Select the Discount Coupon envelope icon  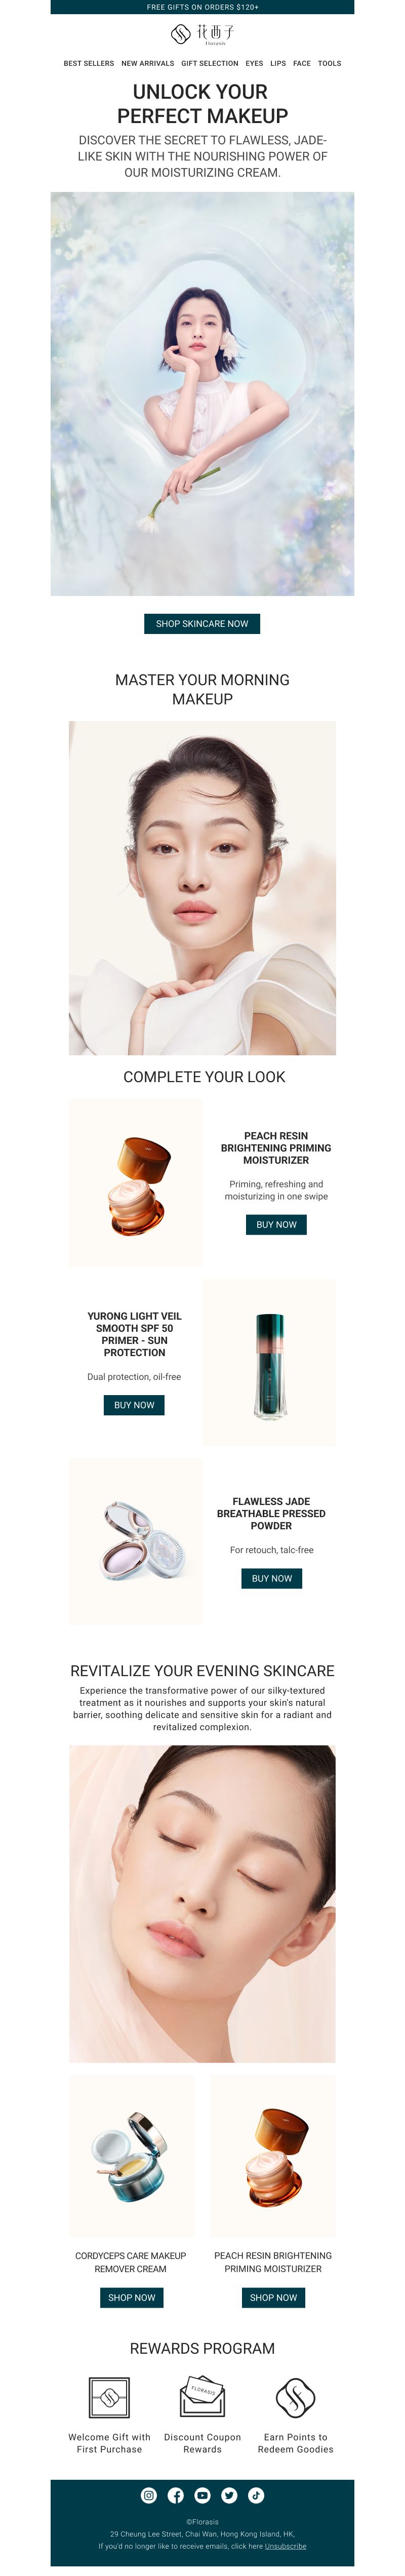pos(202,2398)
